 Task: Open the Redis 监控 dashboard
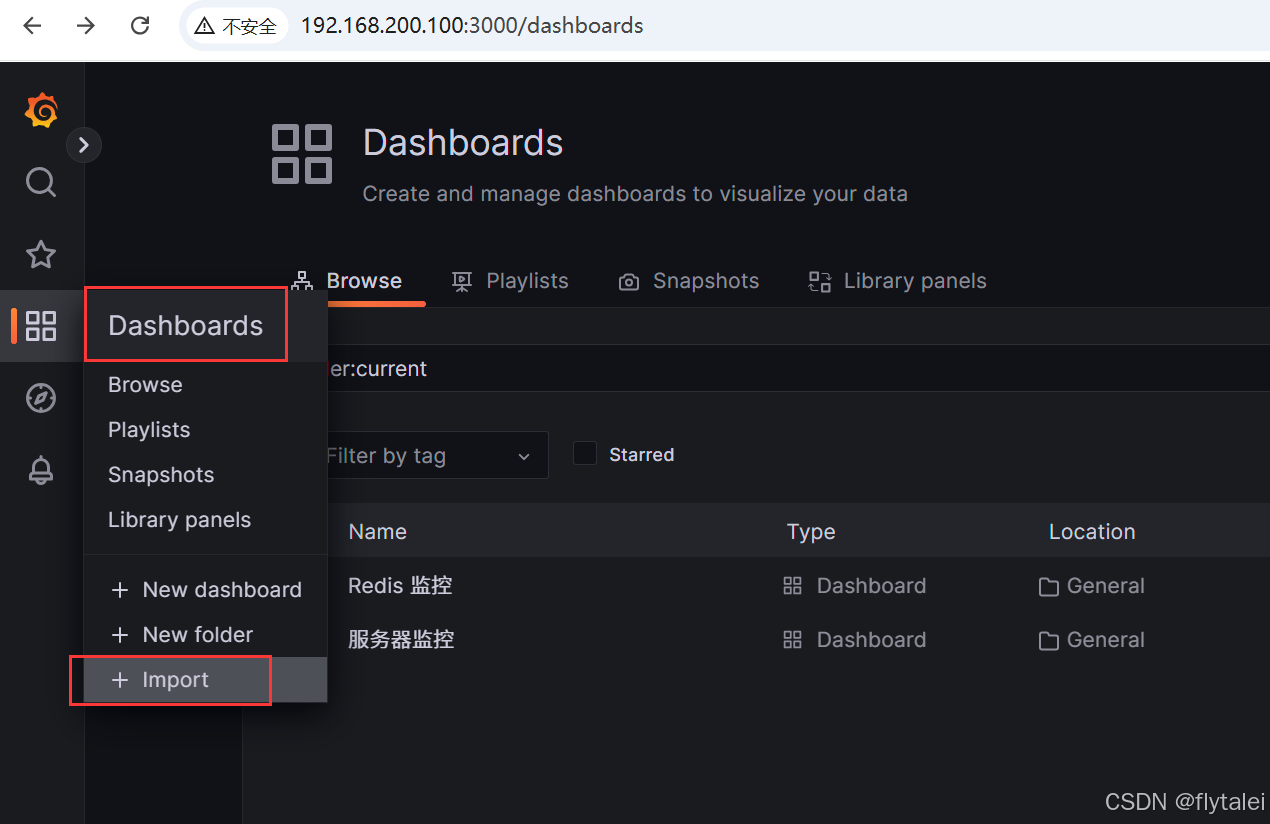(400, 585)
